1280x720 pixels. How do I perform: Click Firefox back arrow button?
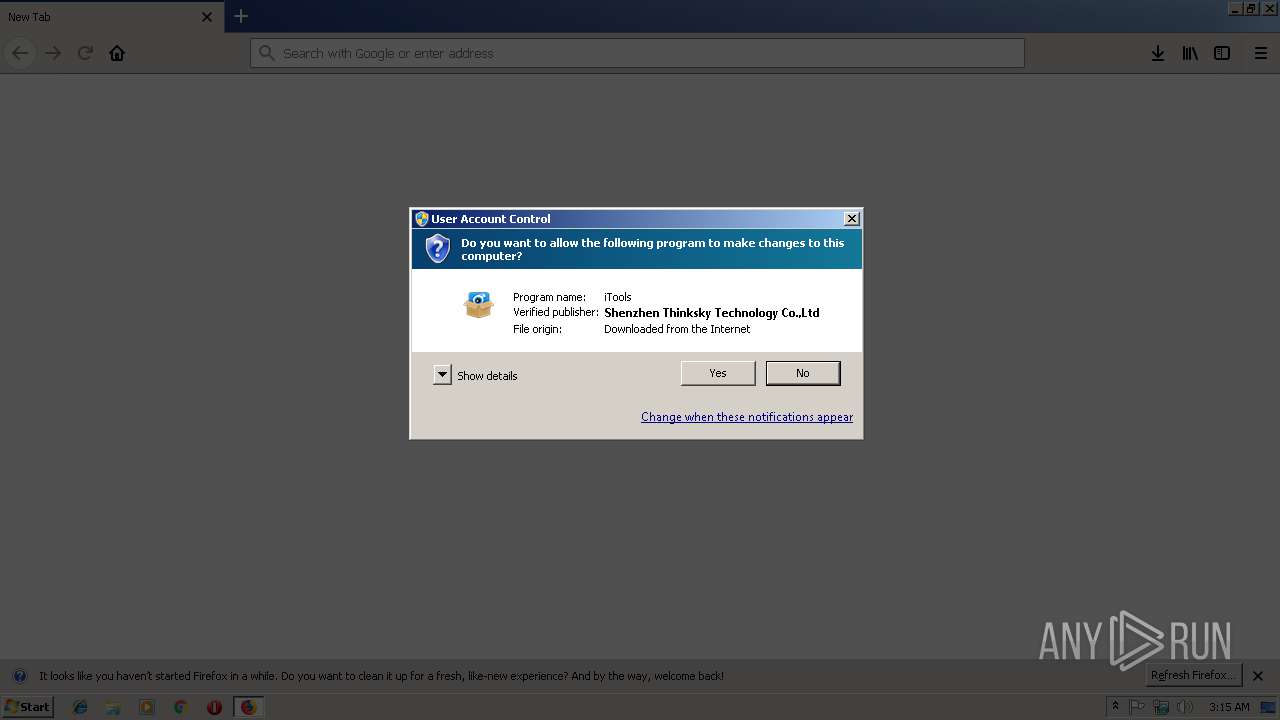click(20, 53)
